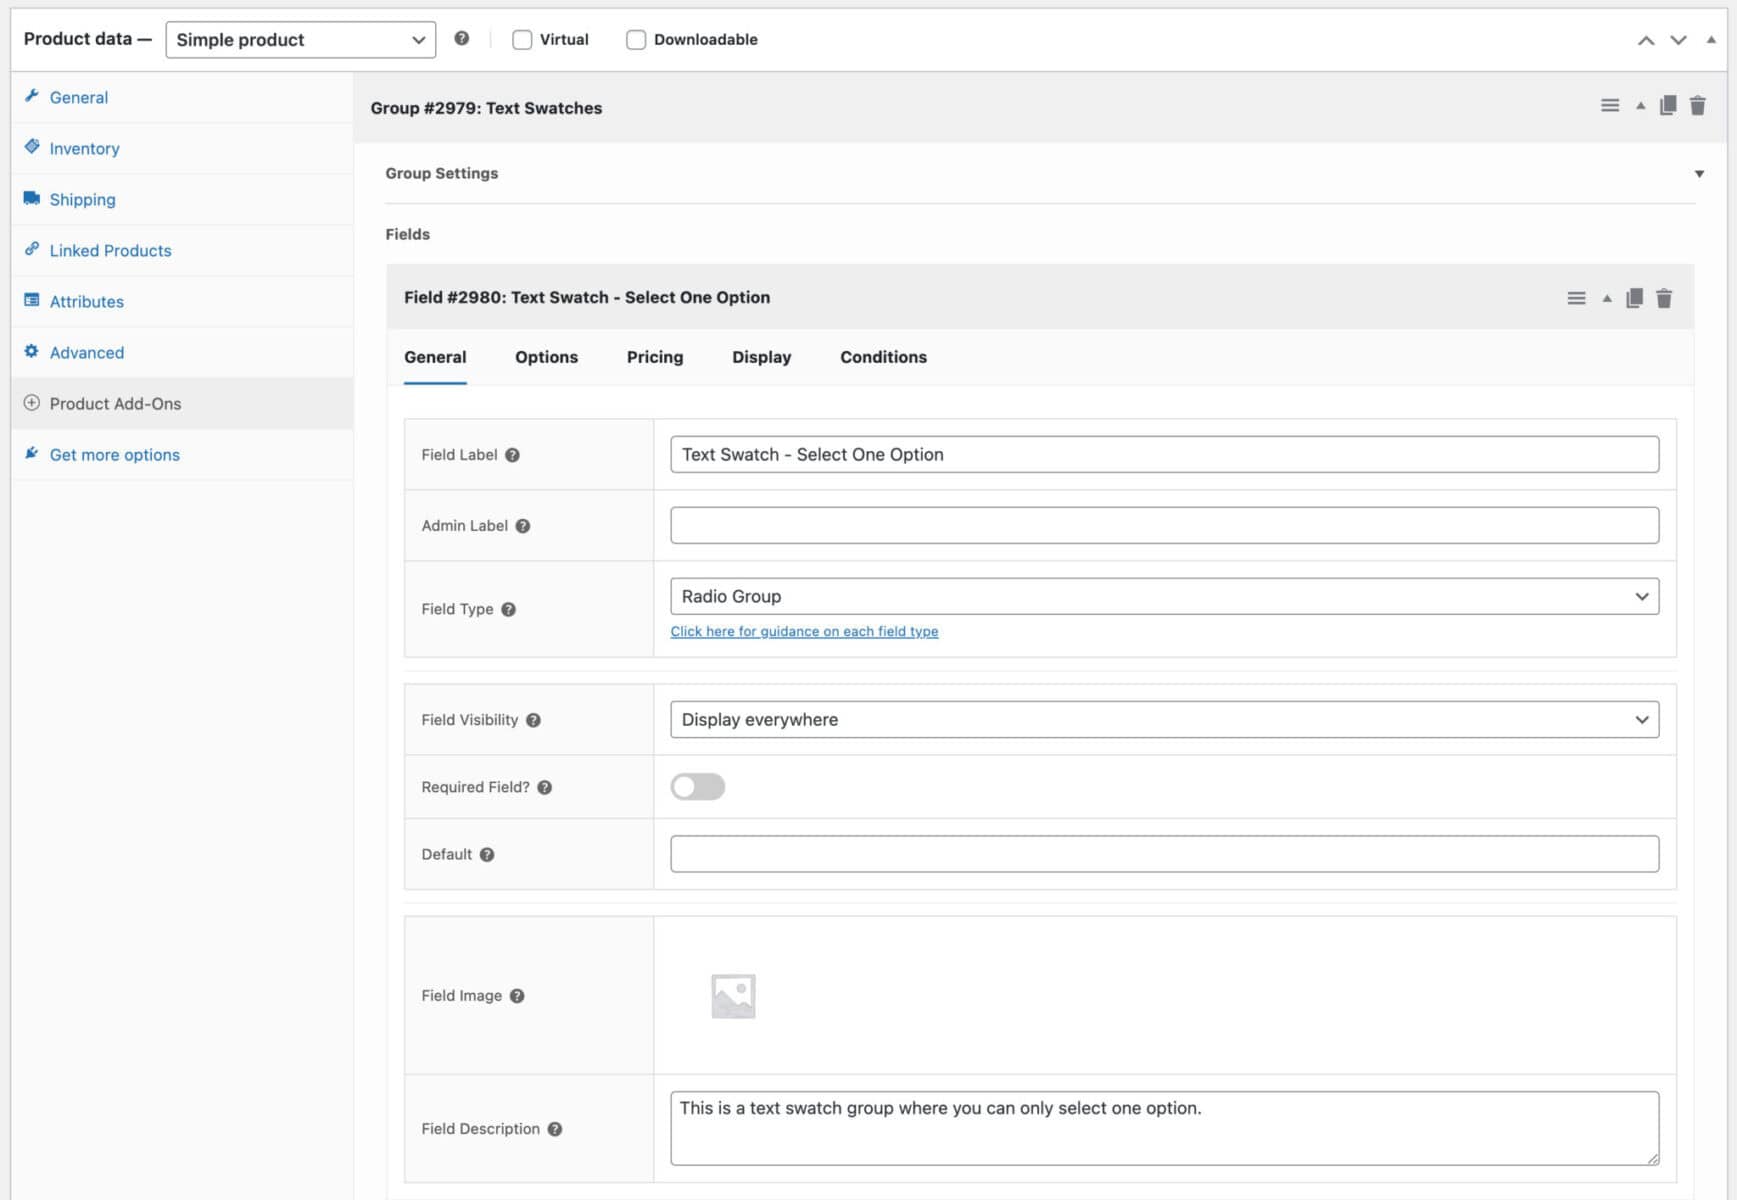Grab the reorder handle on Field #2980
Viewport: 1737px width, 1200px height.
point(1576,297)
